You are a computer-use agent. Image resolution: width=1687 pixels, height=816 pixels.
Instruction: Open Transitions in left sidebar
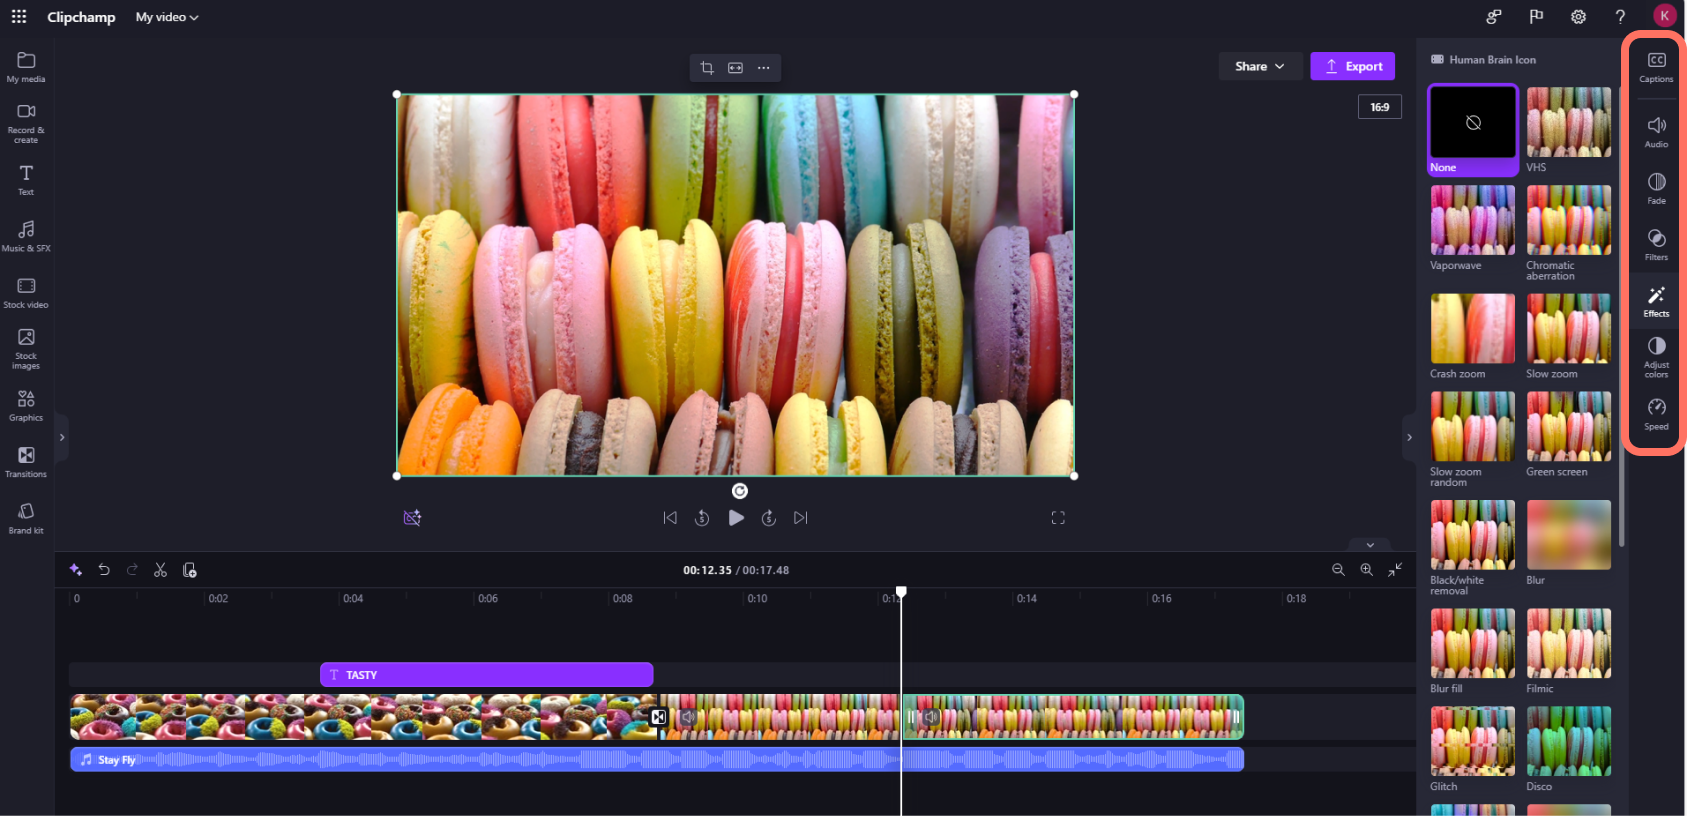(26, 461)
